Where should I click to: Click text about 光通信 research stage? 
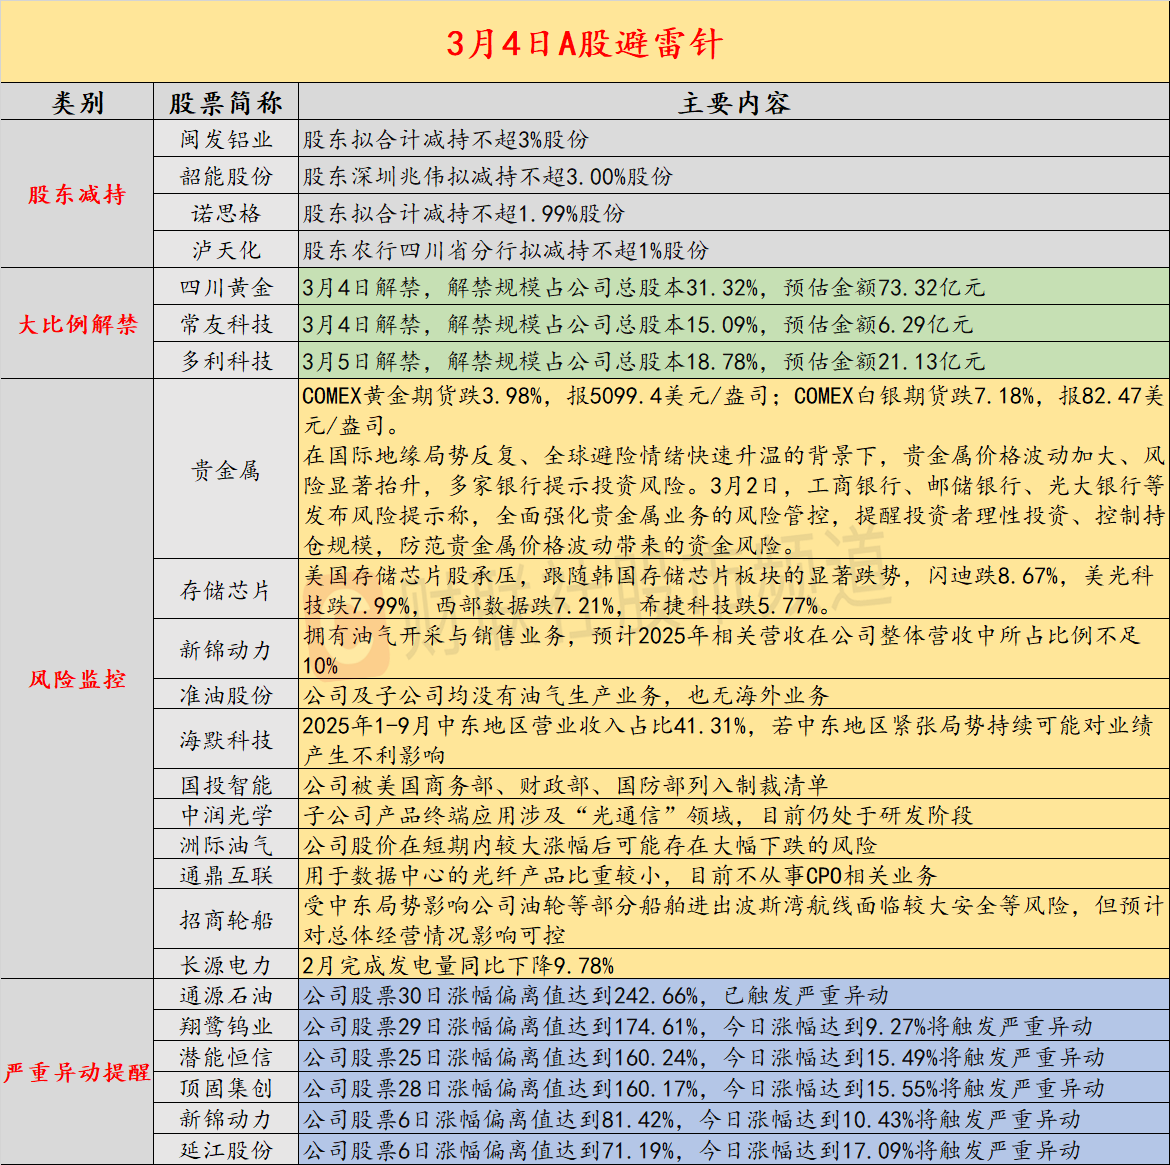tap(638, 815)
